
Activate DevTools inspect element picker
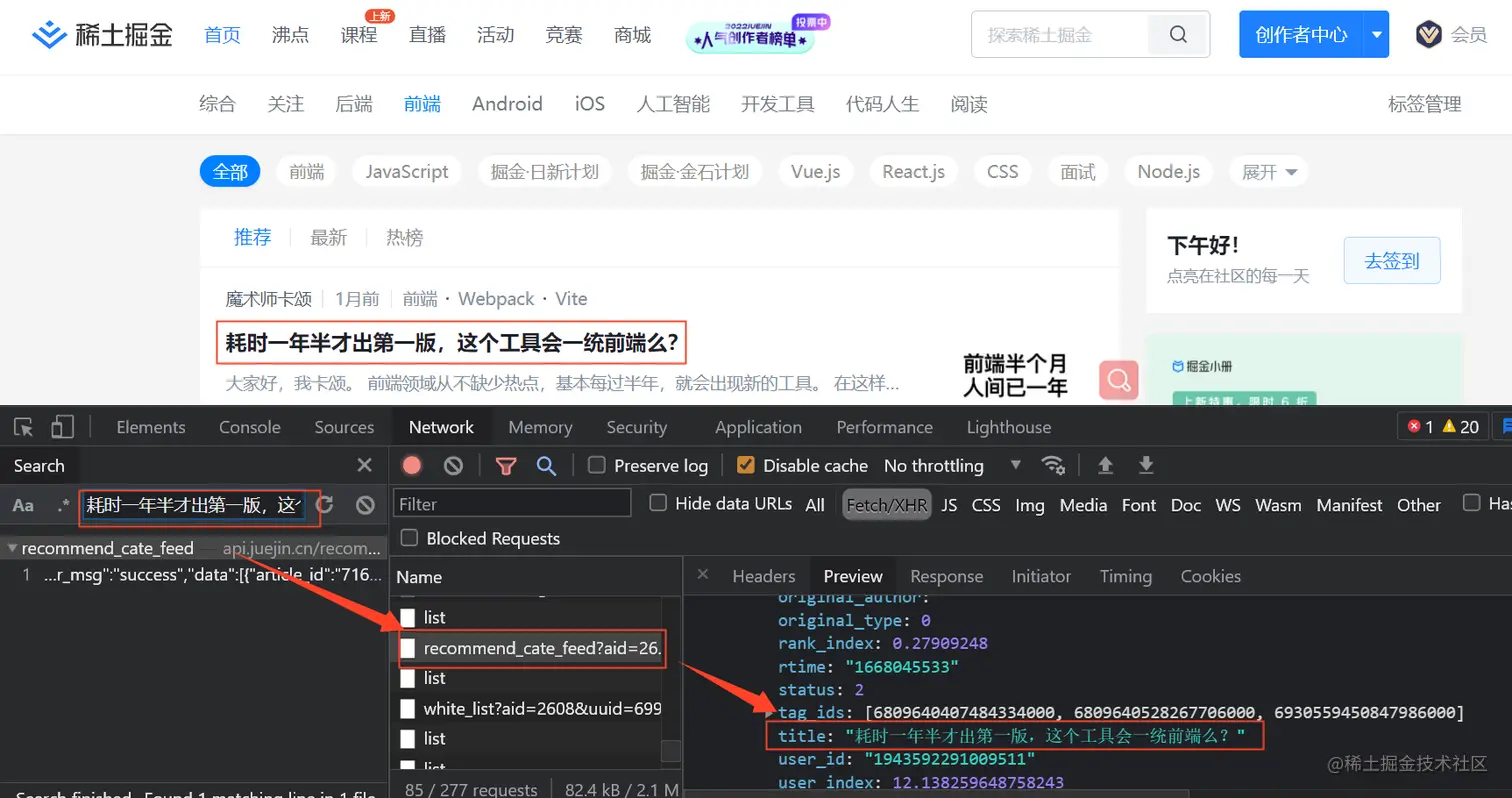click(x=24, y=427)
